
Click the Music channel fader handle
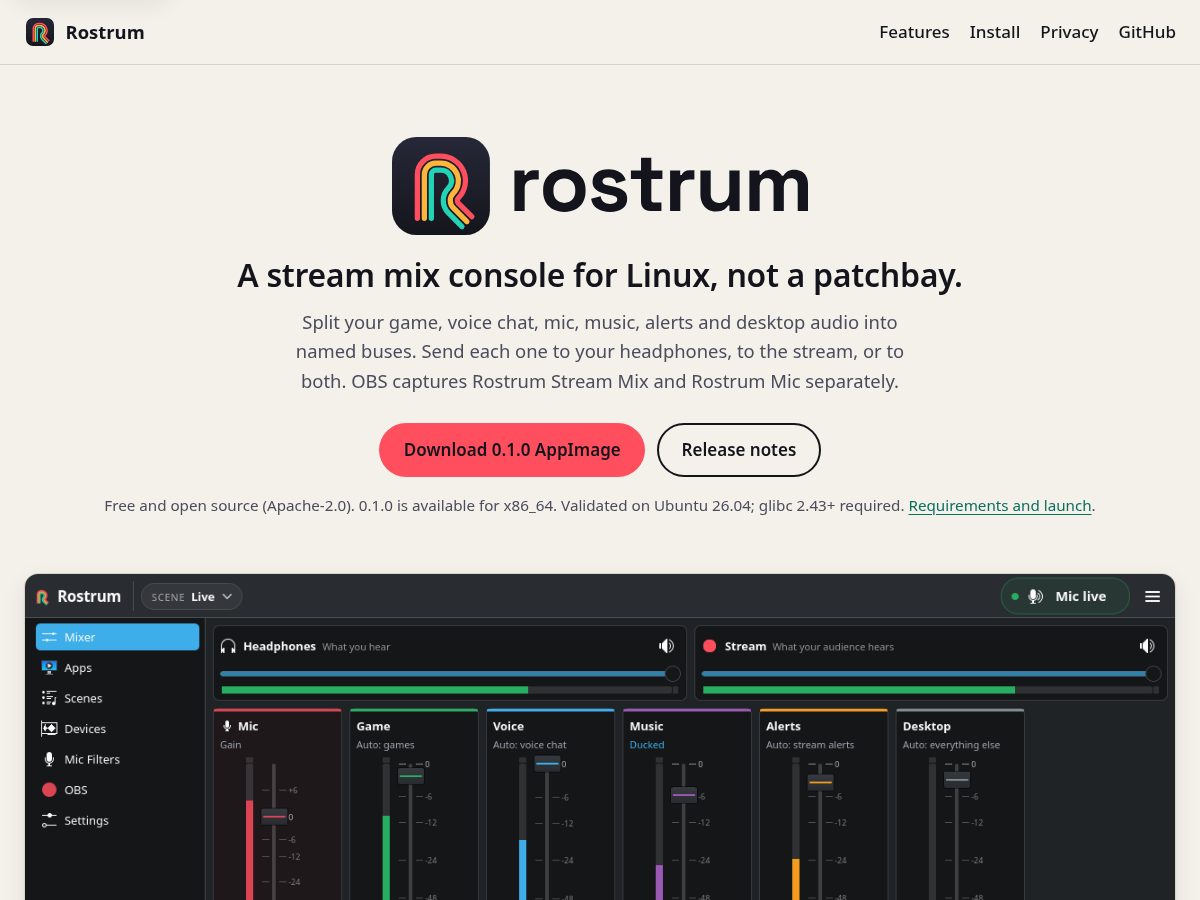684,795
